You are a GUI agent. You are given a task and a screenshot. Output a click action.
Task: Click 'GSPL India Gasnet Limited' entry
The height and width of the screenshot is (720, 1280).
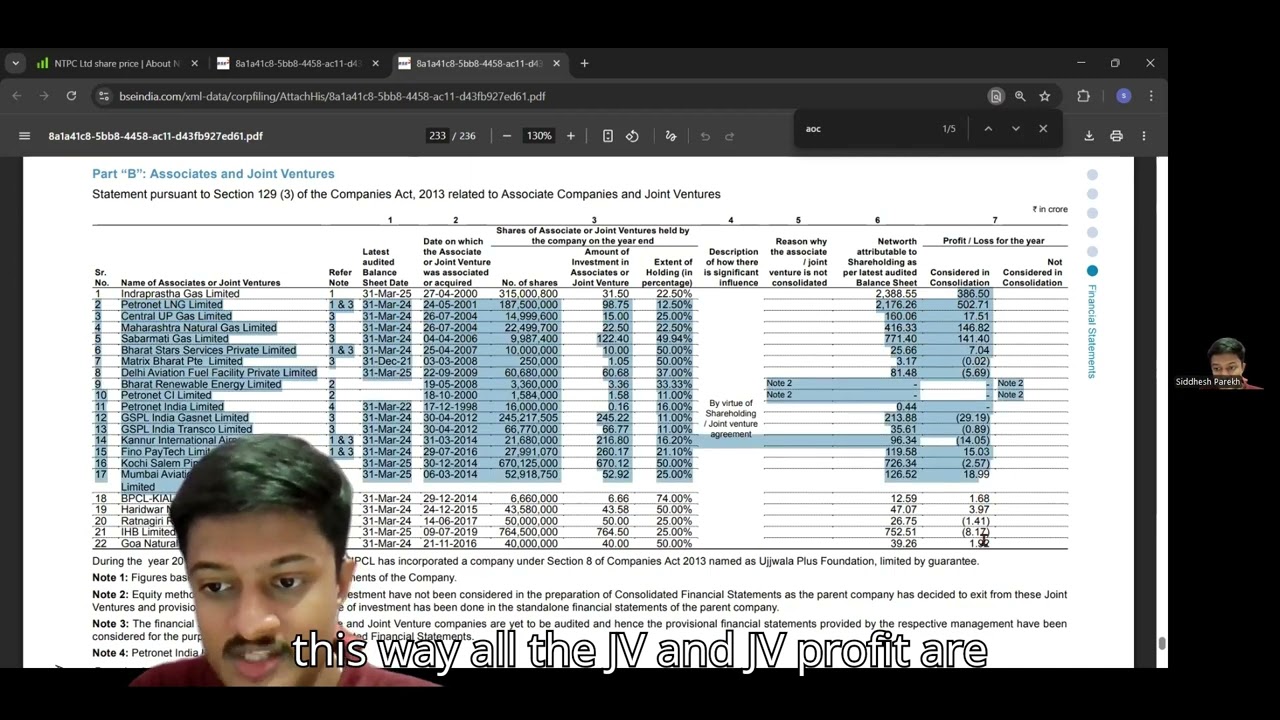pyautogui.click(x=185, y=418)
